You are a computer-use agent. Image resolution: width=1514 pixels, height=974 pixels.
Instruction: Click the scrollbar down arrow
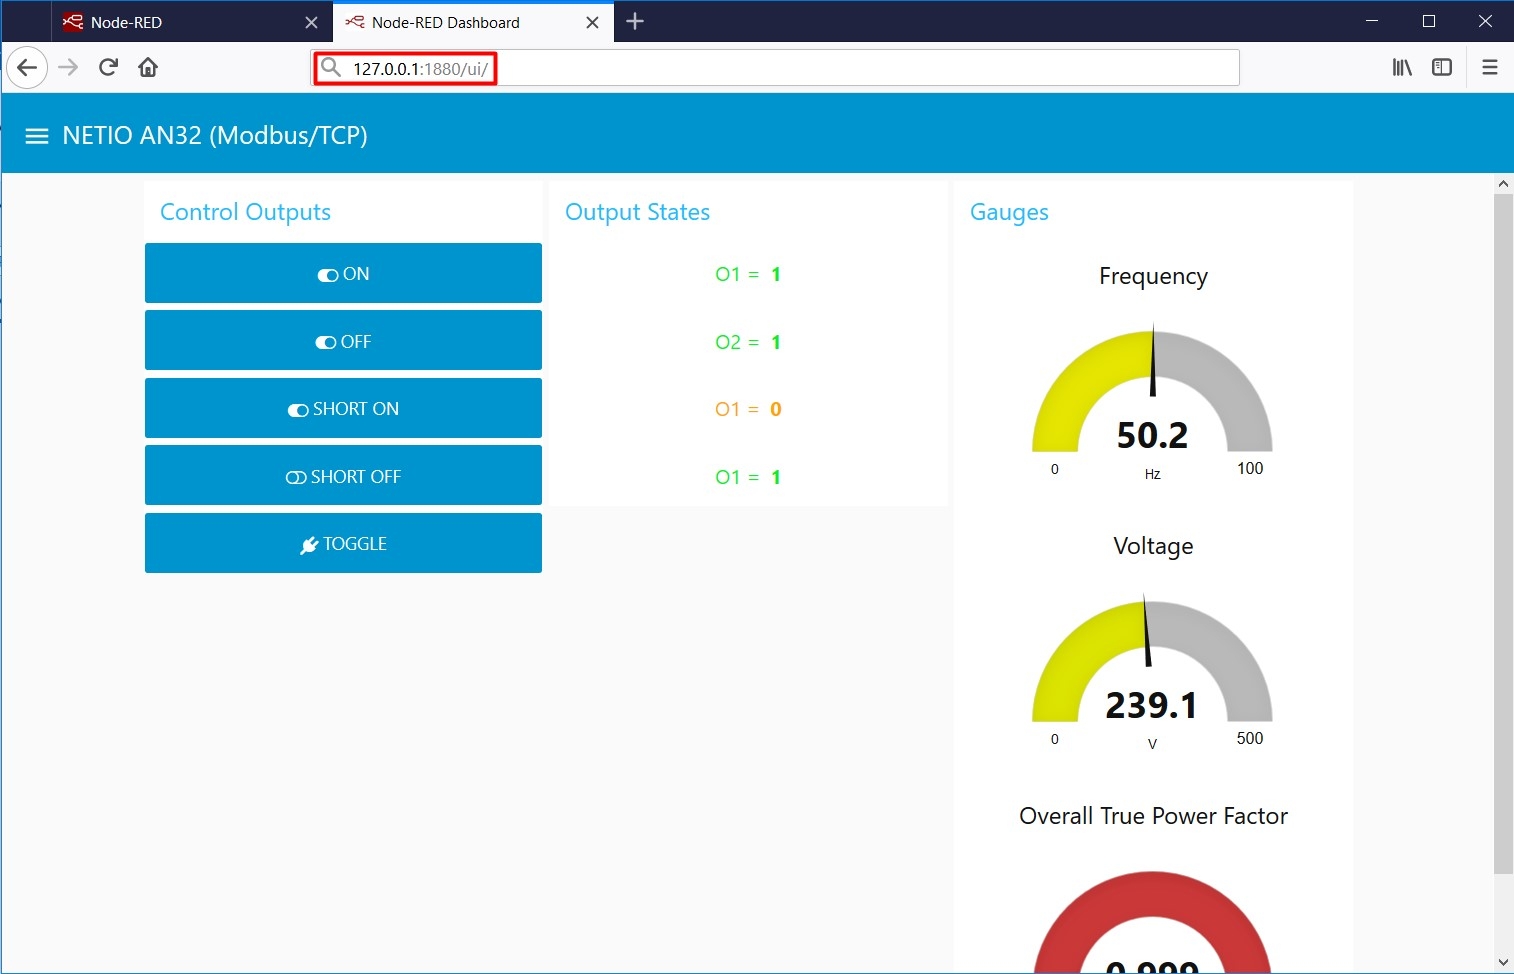click(1503, 963)
